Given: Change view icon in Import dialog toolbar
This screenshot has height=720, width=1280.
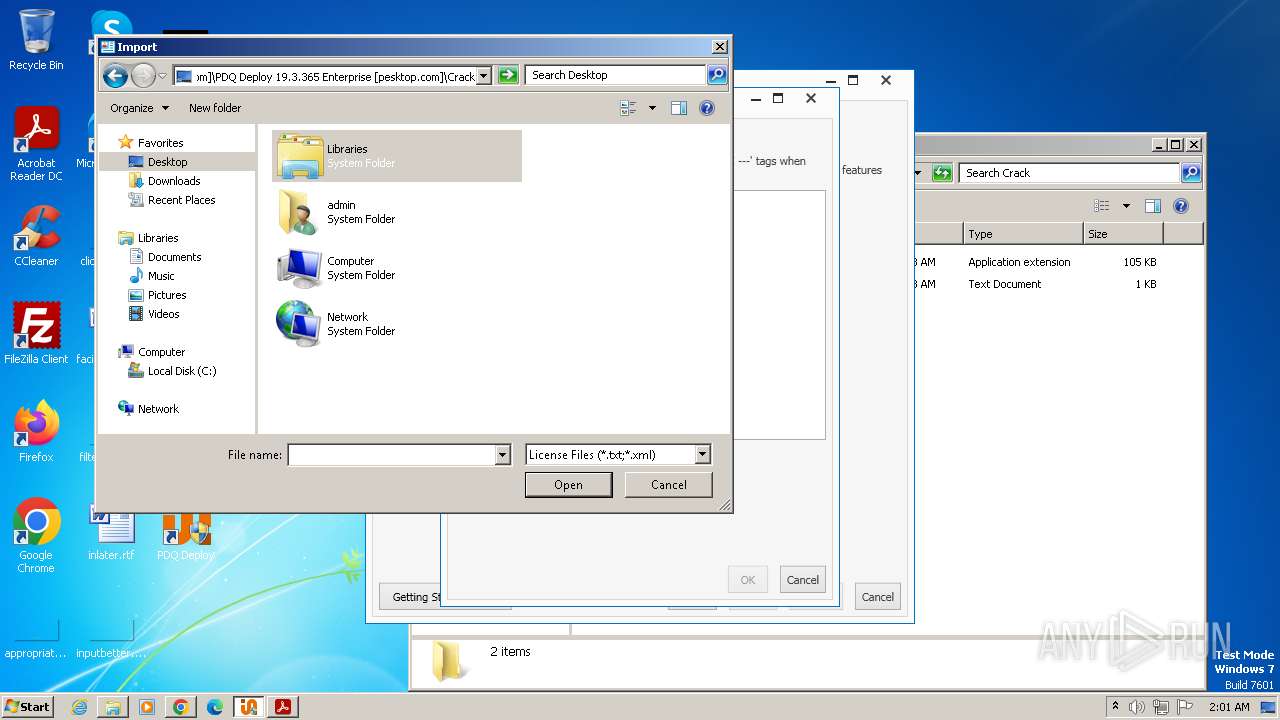Looking at the screenshot, I should pos(628,108).
